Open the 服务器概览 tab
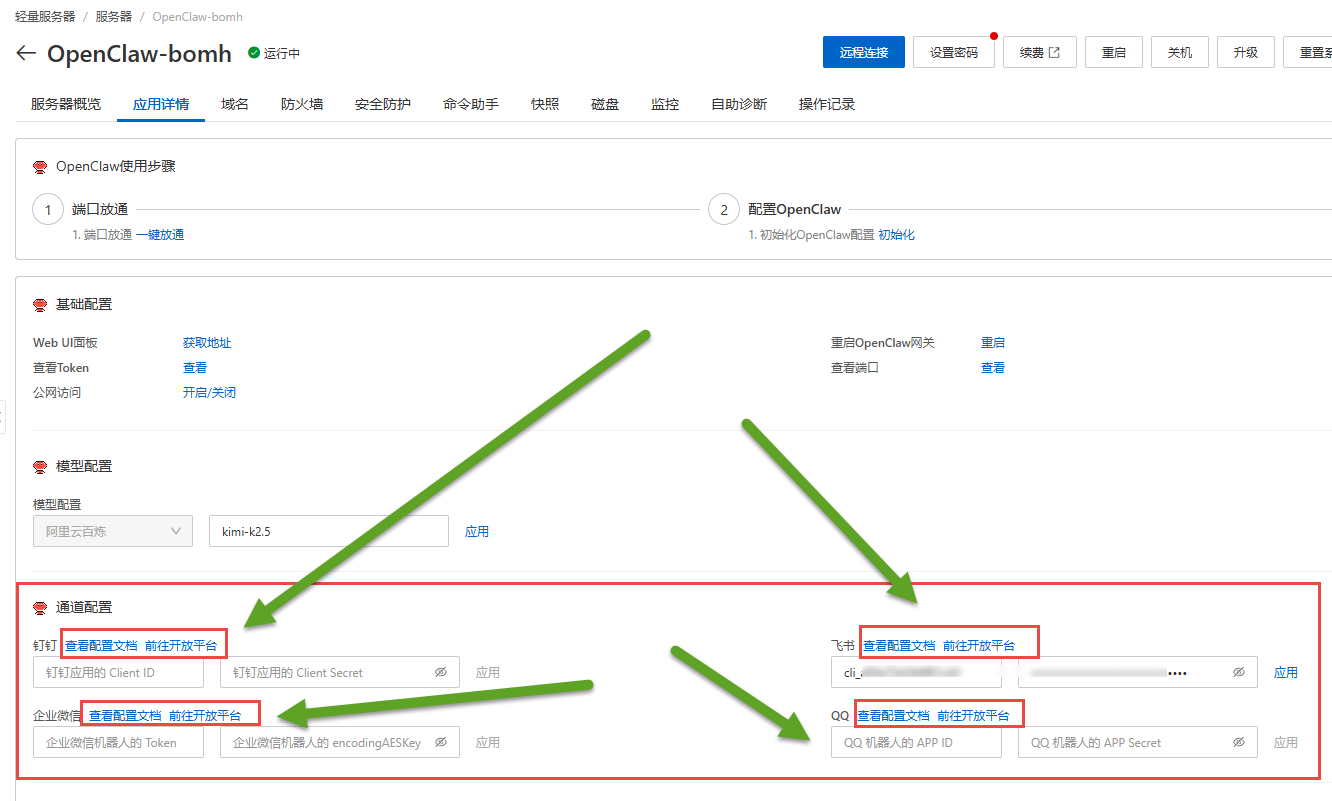This screenshot has width=1332, height=801. coord(66,104)
